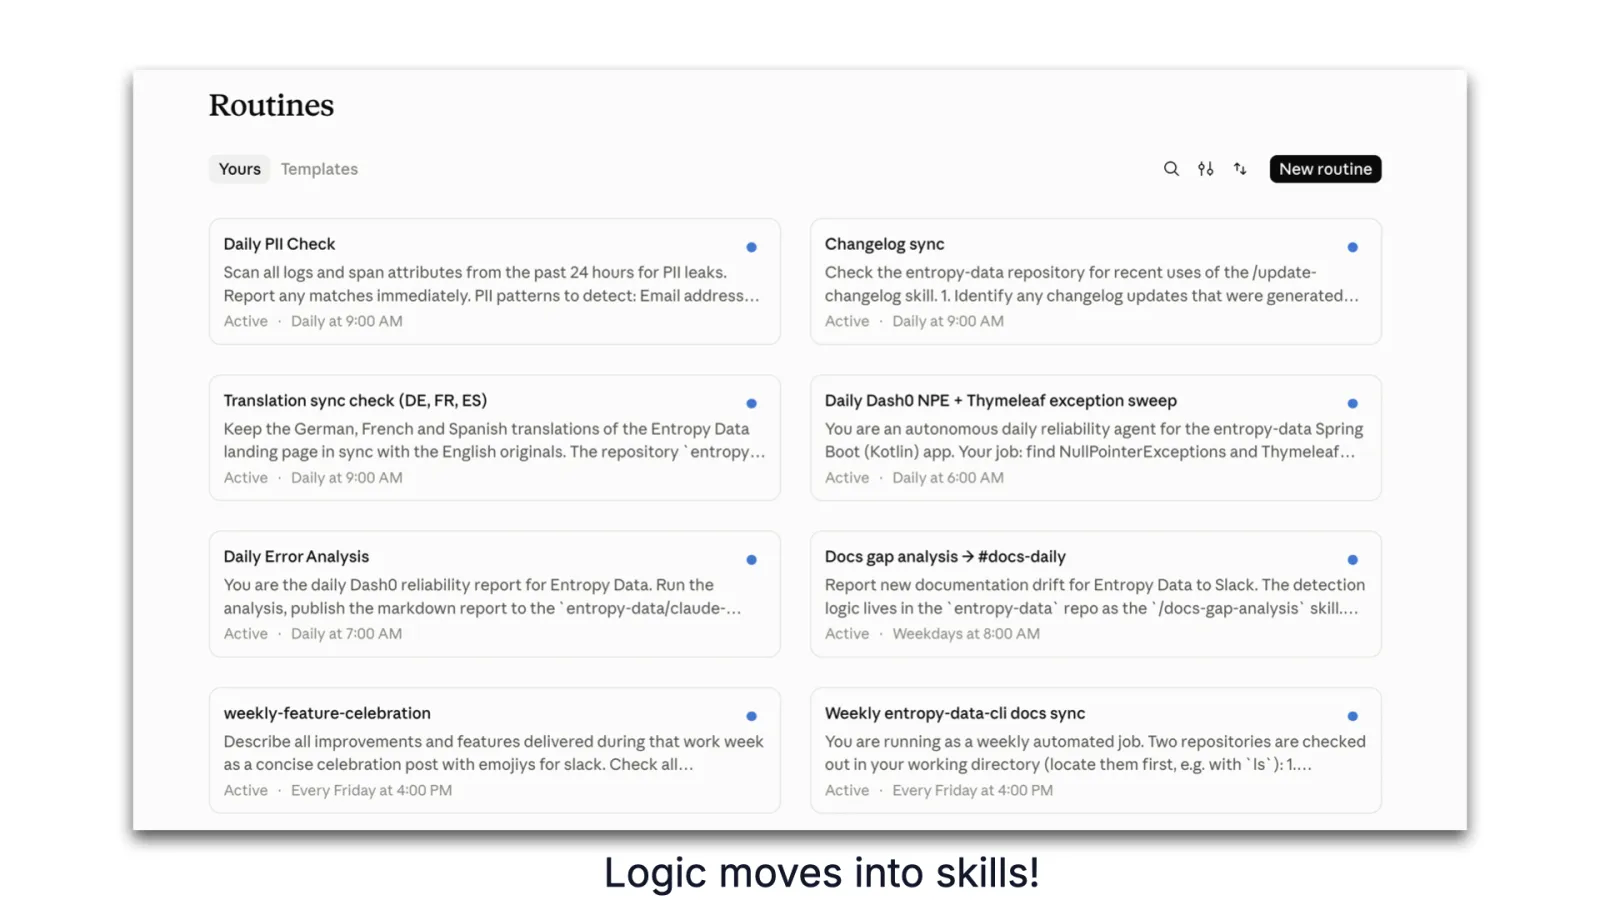The width and height of the screenshot is (1600, 900).
Task: Switch to the Yours tab
Action: point(239,169)
